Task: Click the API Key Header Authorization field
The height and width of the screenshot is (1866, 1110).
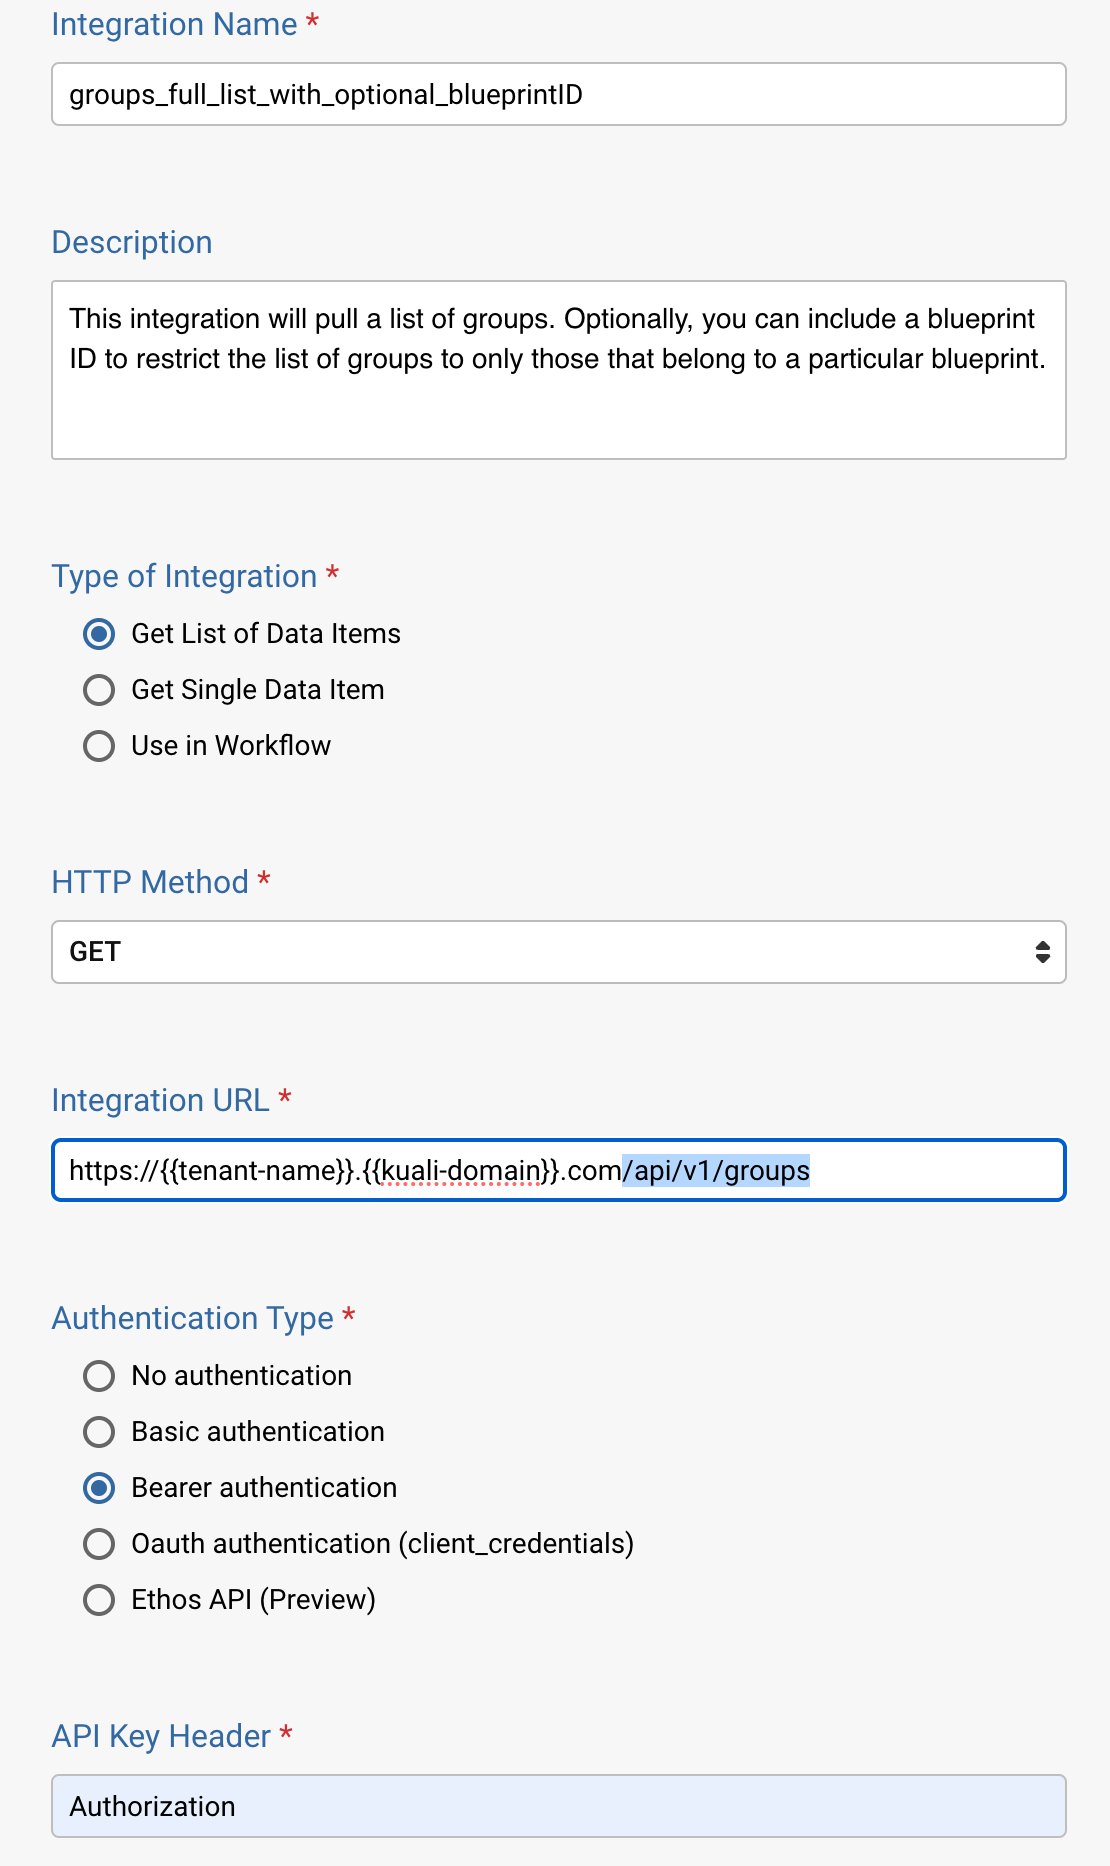Action: click(558, 1806)
